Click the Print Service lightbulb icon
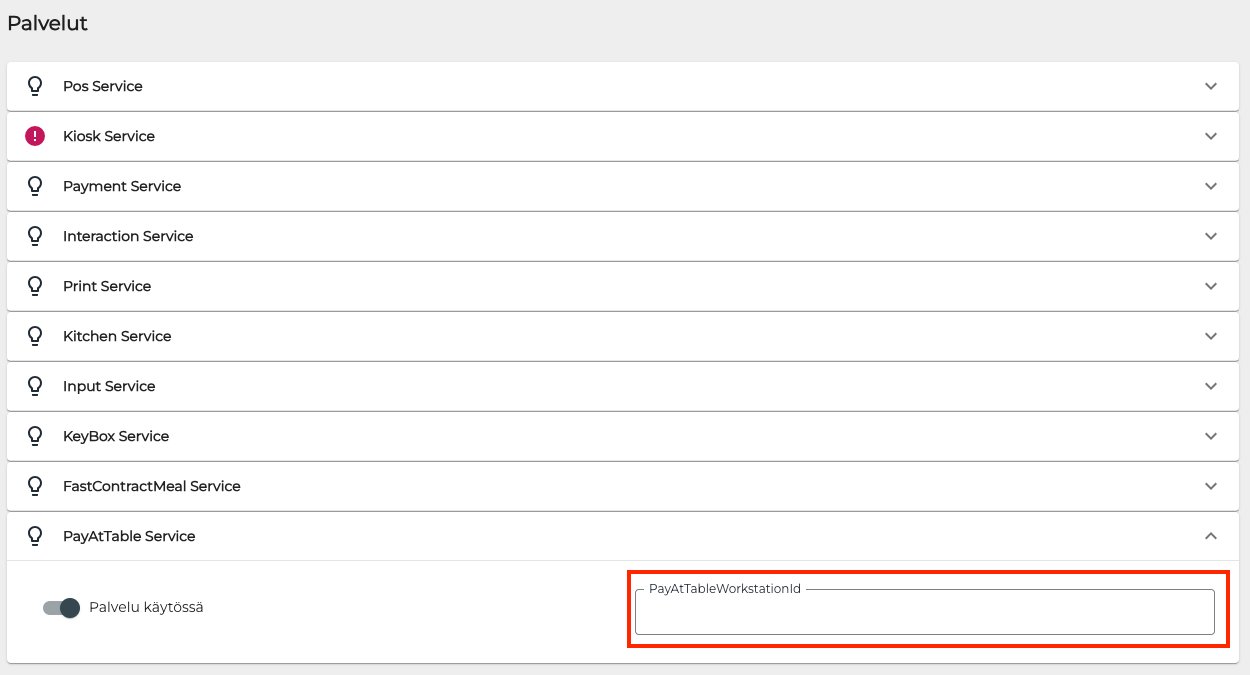This screenshot has height=675, width=1250. pos(35,286)
